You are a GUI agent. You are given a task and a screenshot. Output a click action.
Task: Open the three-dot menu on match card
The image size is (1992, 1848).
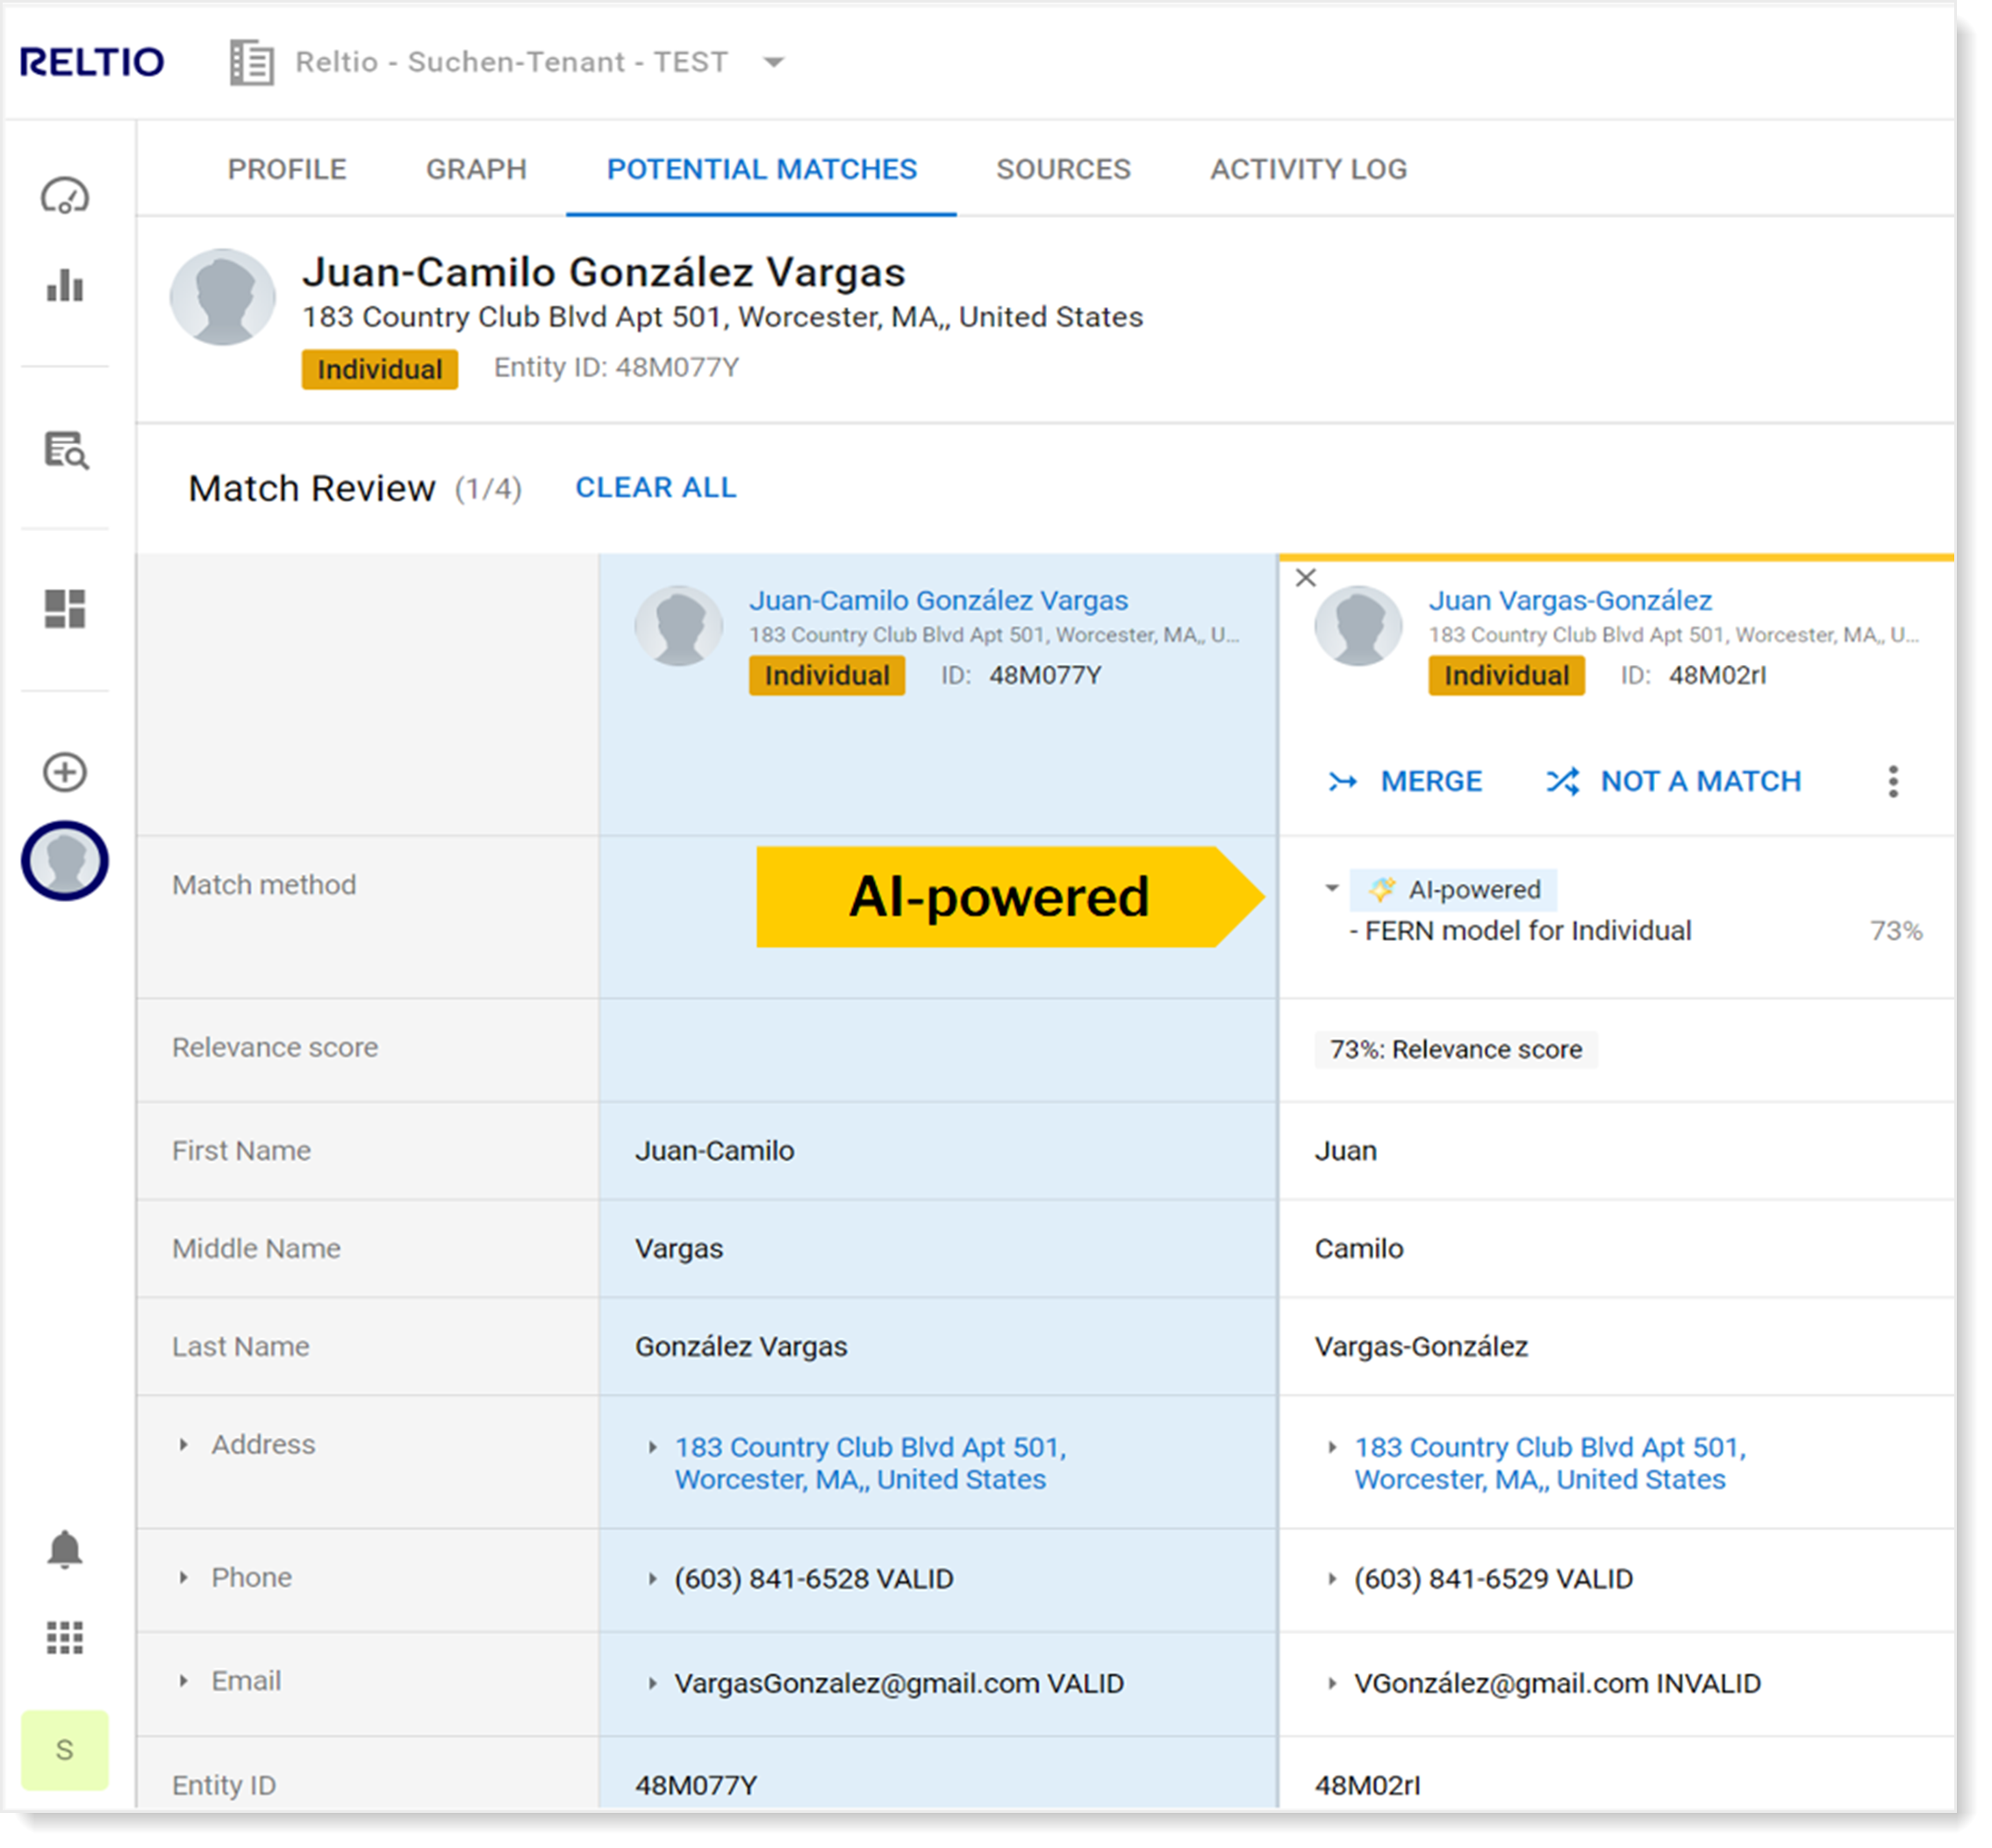tap(1893, 781)
